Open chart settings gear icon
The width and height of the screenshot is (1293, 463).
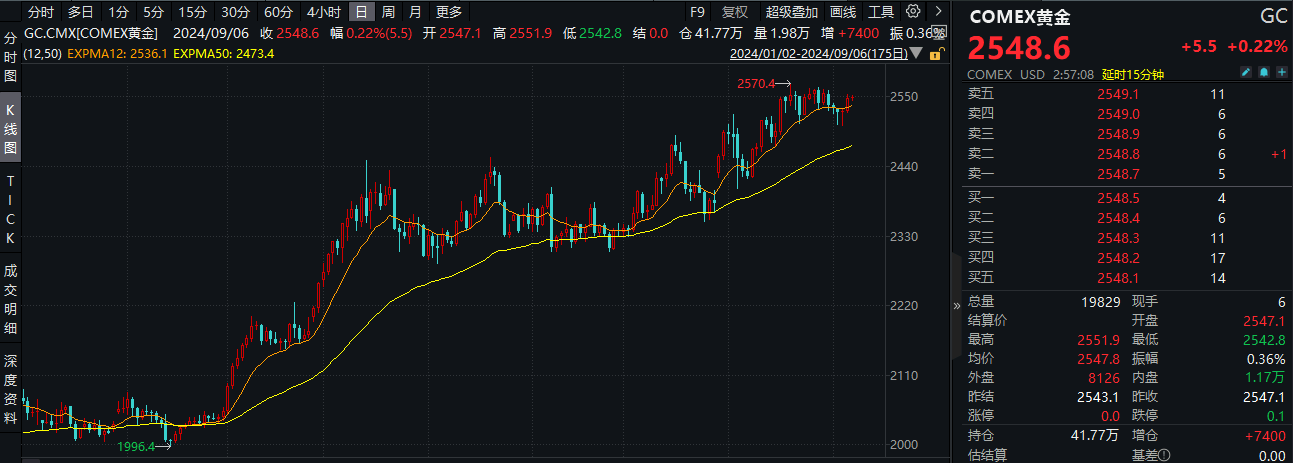click(912, 12)
